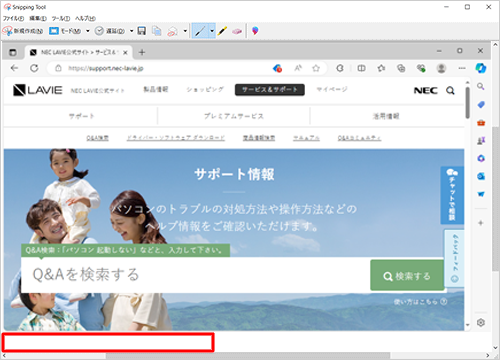Send the snip via the envelope icon
The image size is (500, 360).
pos(172,31)
